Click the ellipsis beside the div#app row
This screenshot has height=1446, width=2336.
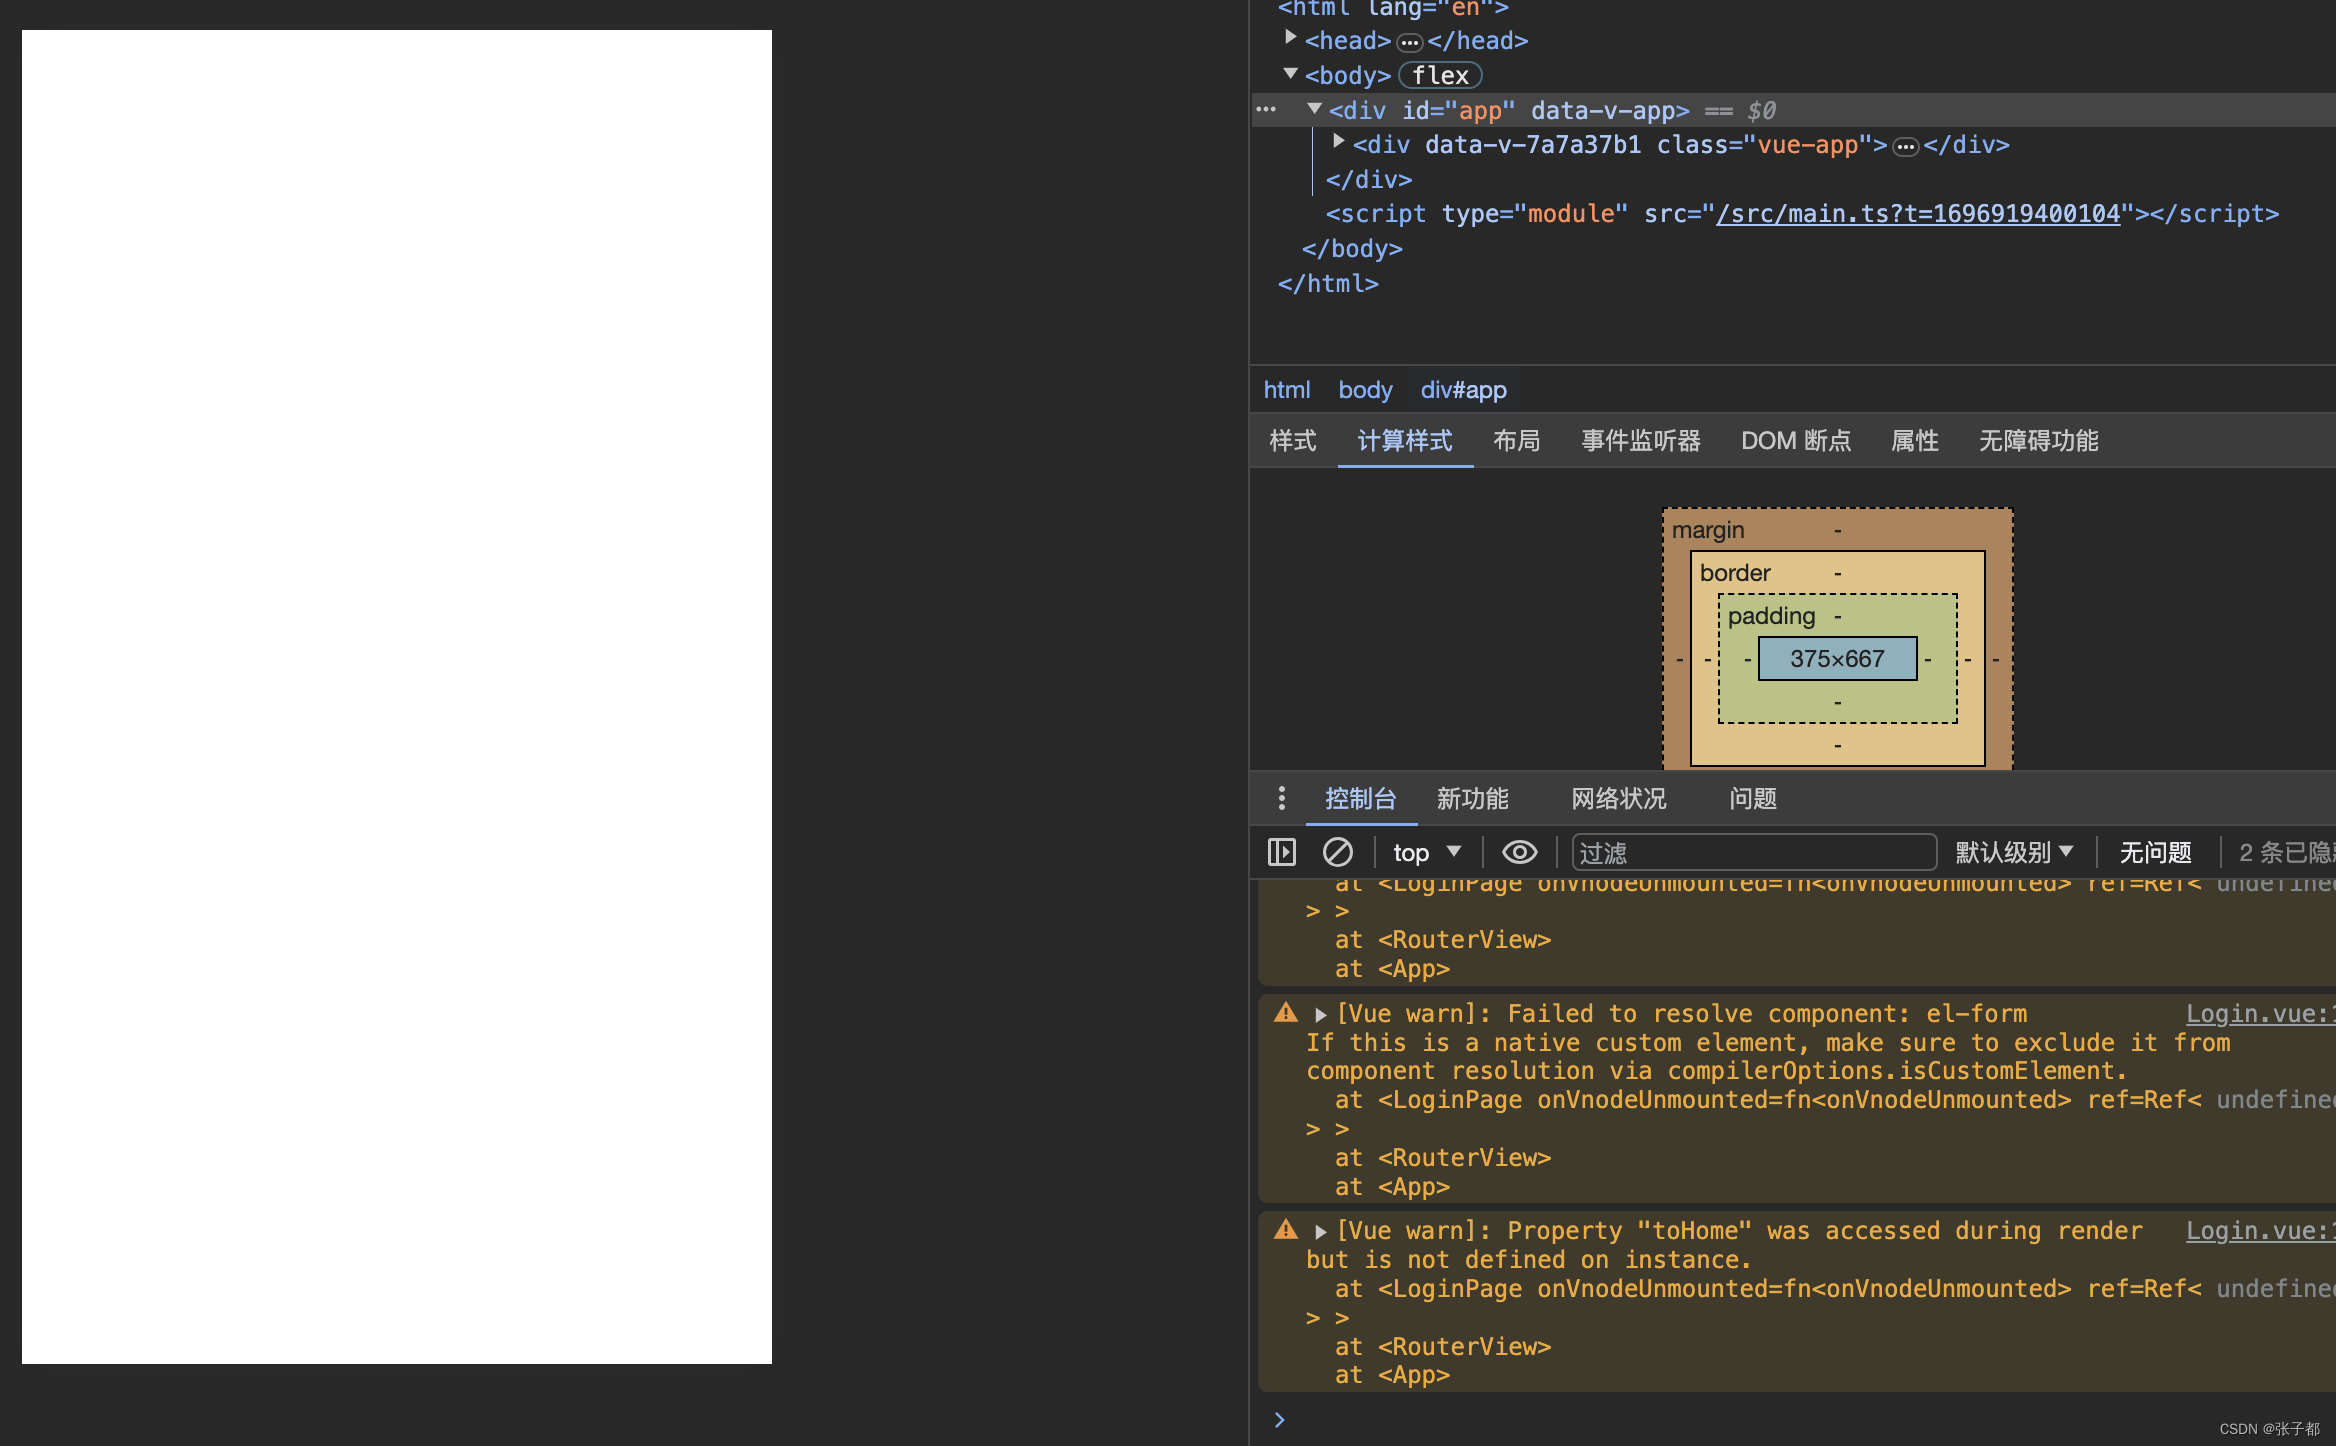1266,110
